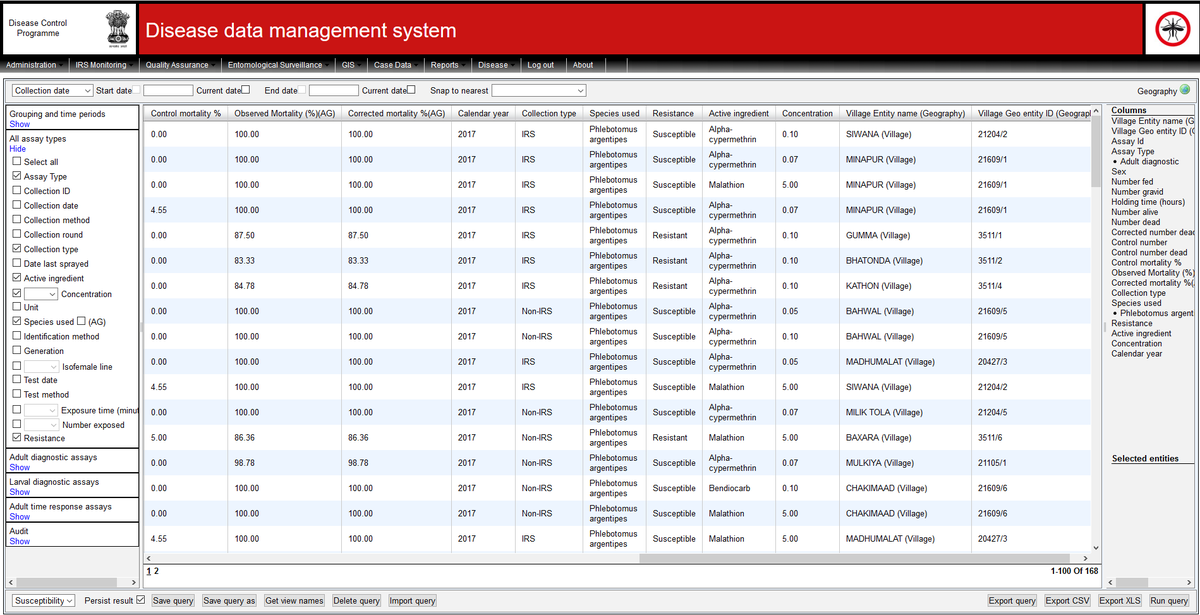1200x615 pixels.
Task: Click the national emblem logo in header
Action: click(119, 28)
